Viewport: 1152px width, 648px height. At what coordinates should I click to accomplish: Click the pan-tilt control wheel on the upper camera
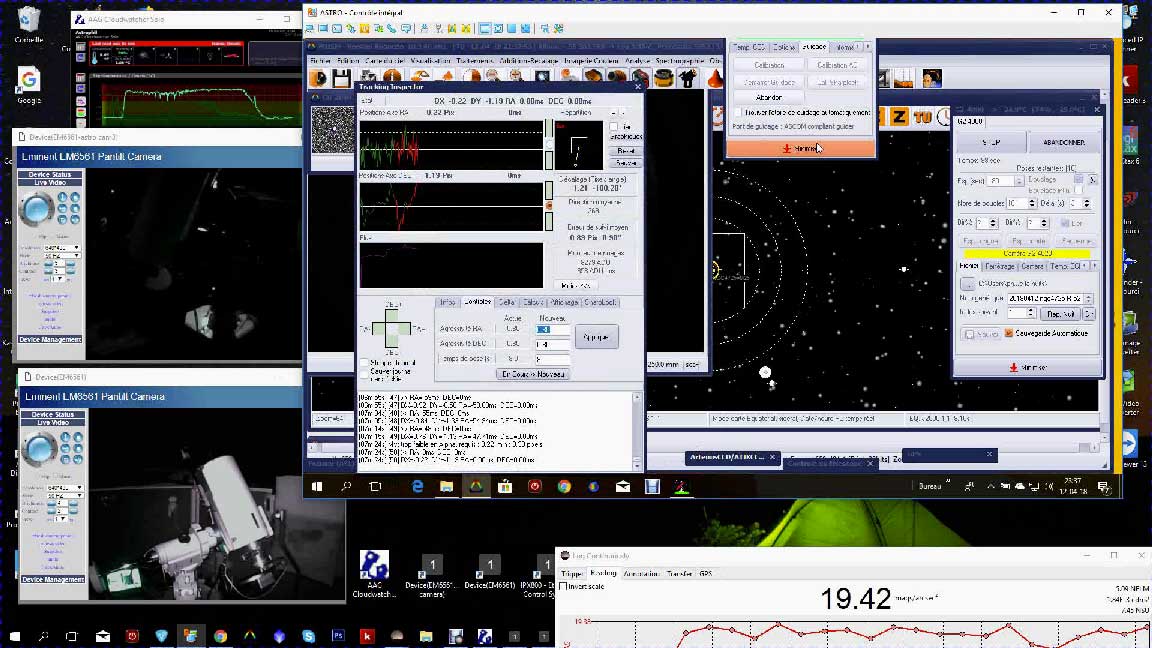(x=38, y=211)
